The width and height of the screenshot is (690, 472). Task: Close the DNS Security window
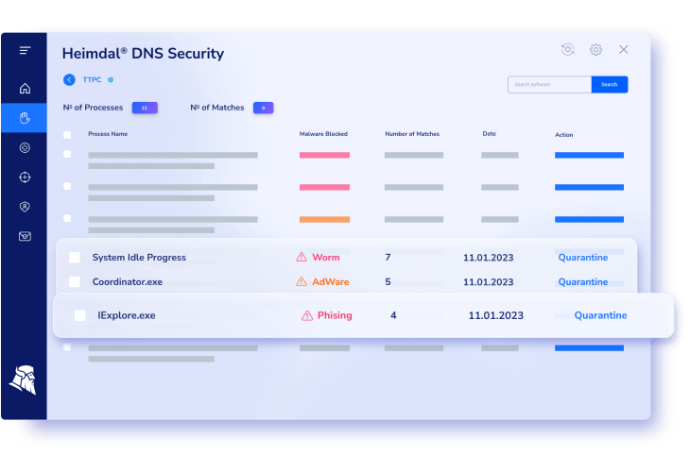coord(624,49)
